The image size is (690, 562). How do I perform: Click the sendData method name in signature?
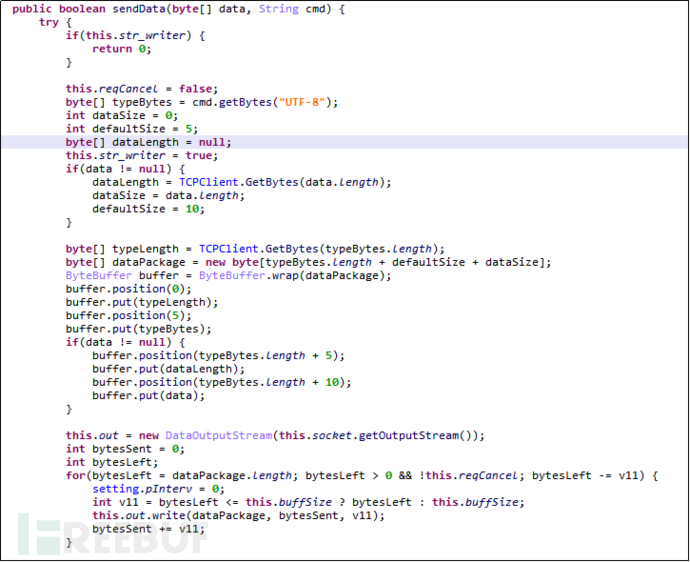coord(139,9)
